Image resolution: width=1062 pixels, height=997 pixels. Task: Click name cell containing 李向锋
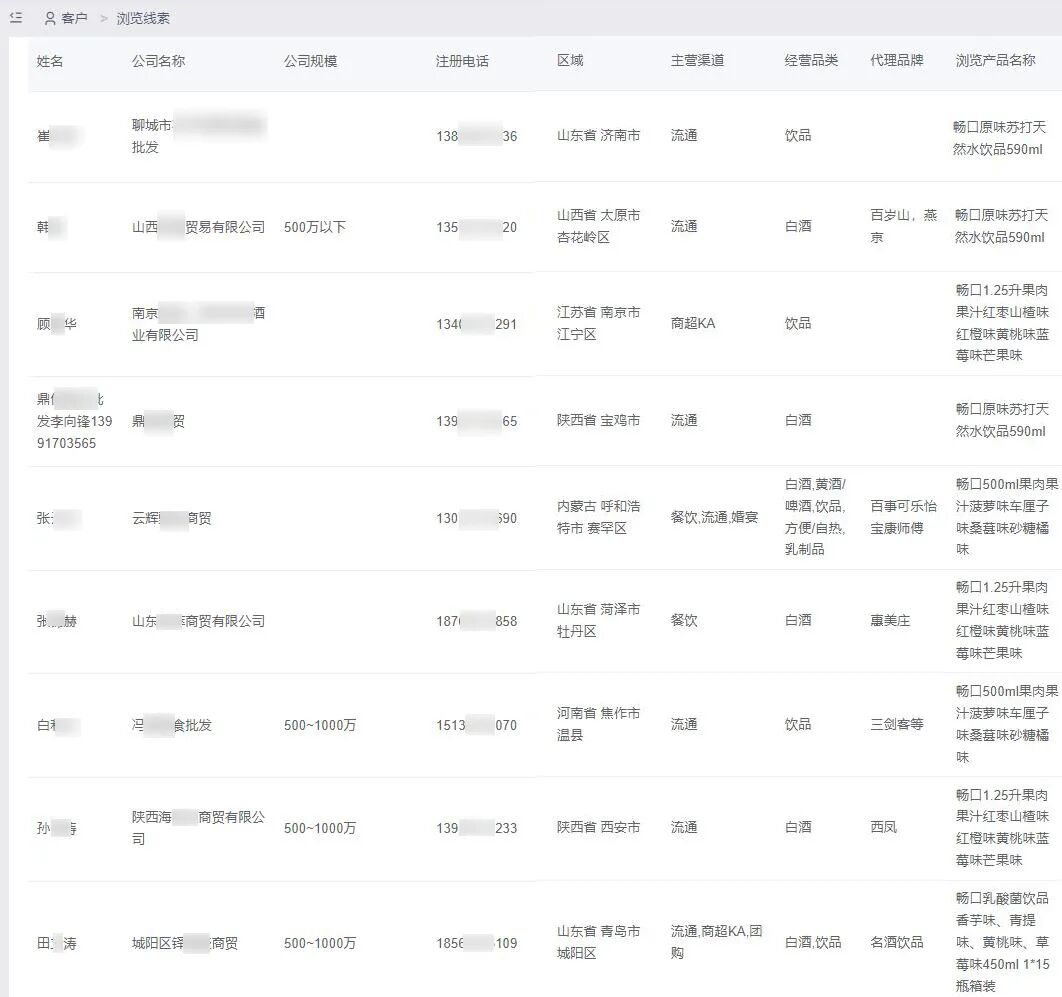(75, 421)
